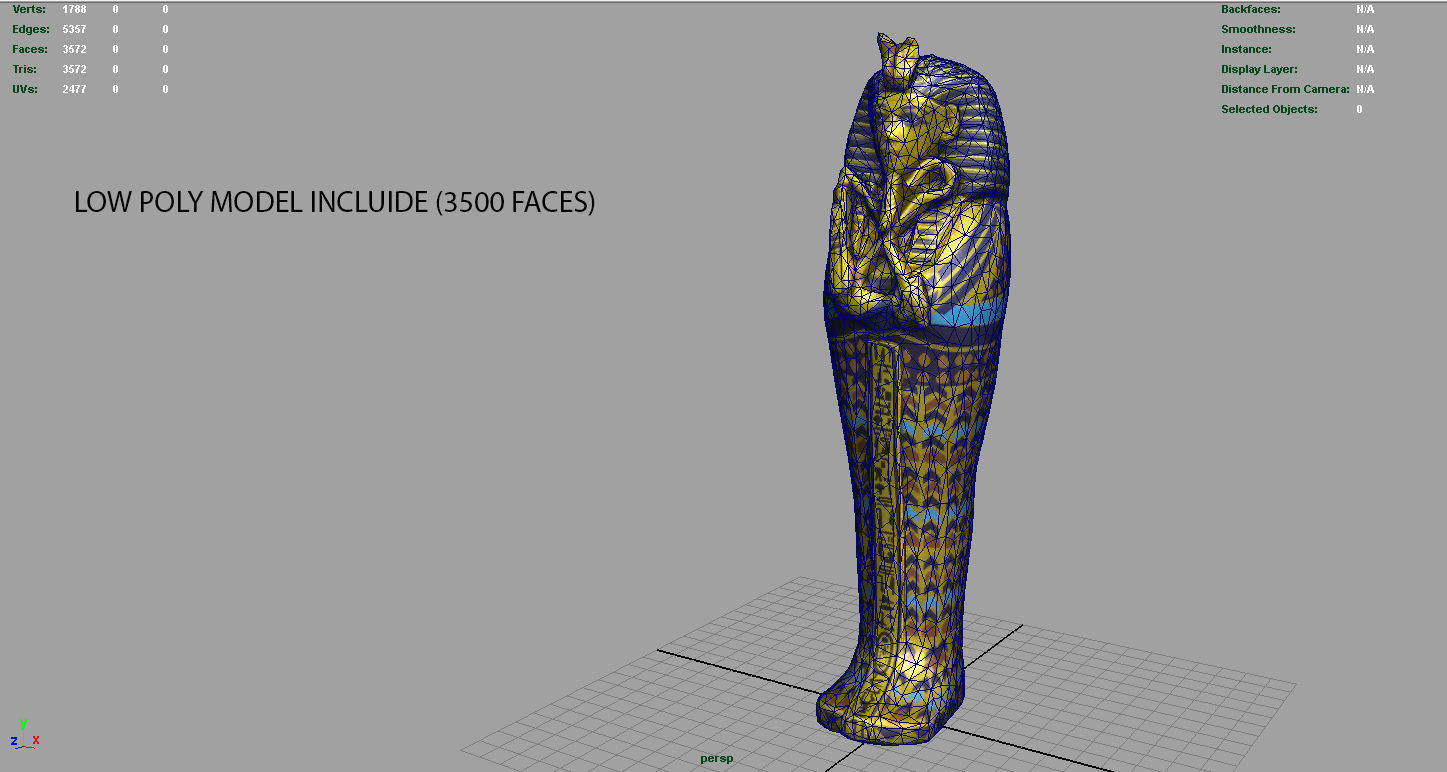Click the N/A value beside Backfaces

[x=1365, y=9]
